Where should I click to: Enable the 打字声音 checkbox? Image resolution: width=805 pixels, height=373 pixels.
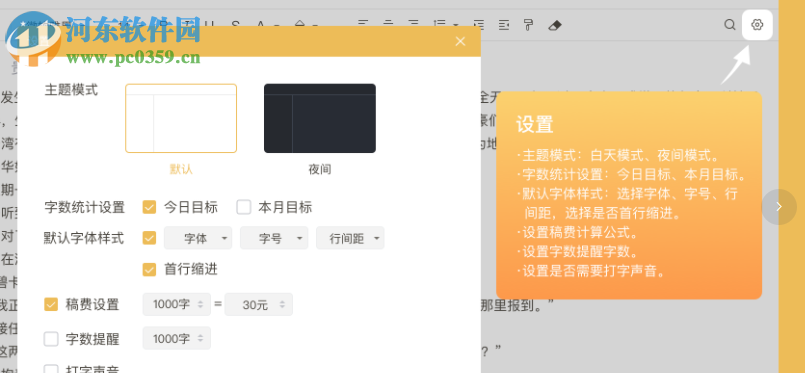point(51,369)
